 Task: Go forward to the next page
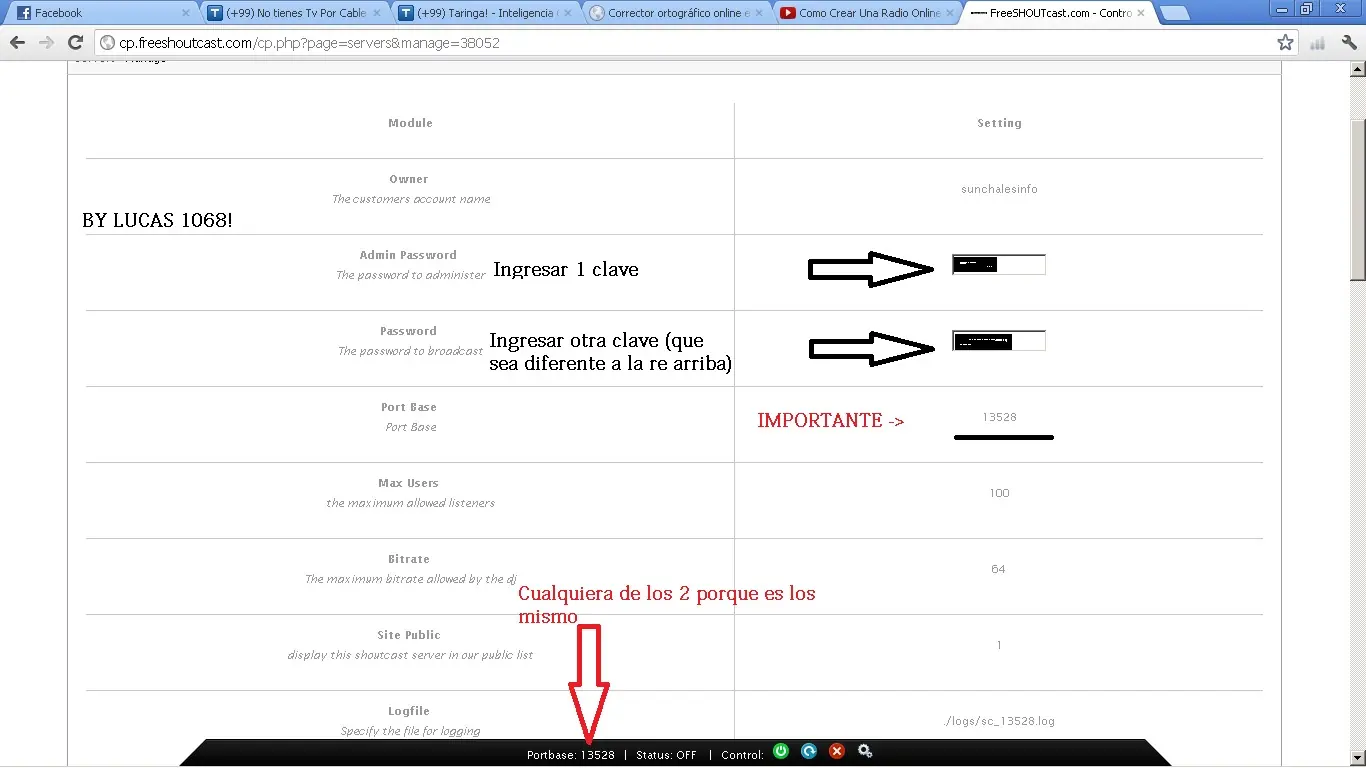(x=46, y=43)
